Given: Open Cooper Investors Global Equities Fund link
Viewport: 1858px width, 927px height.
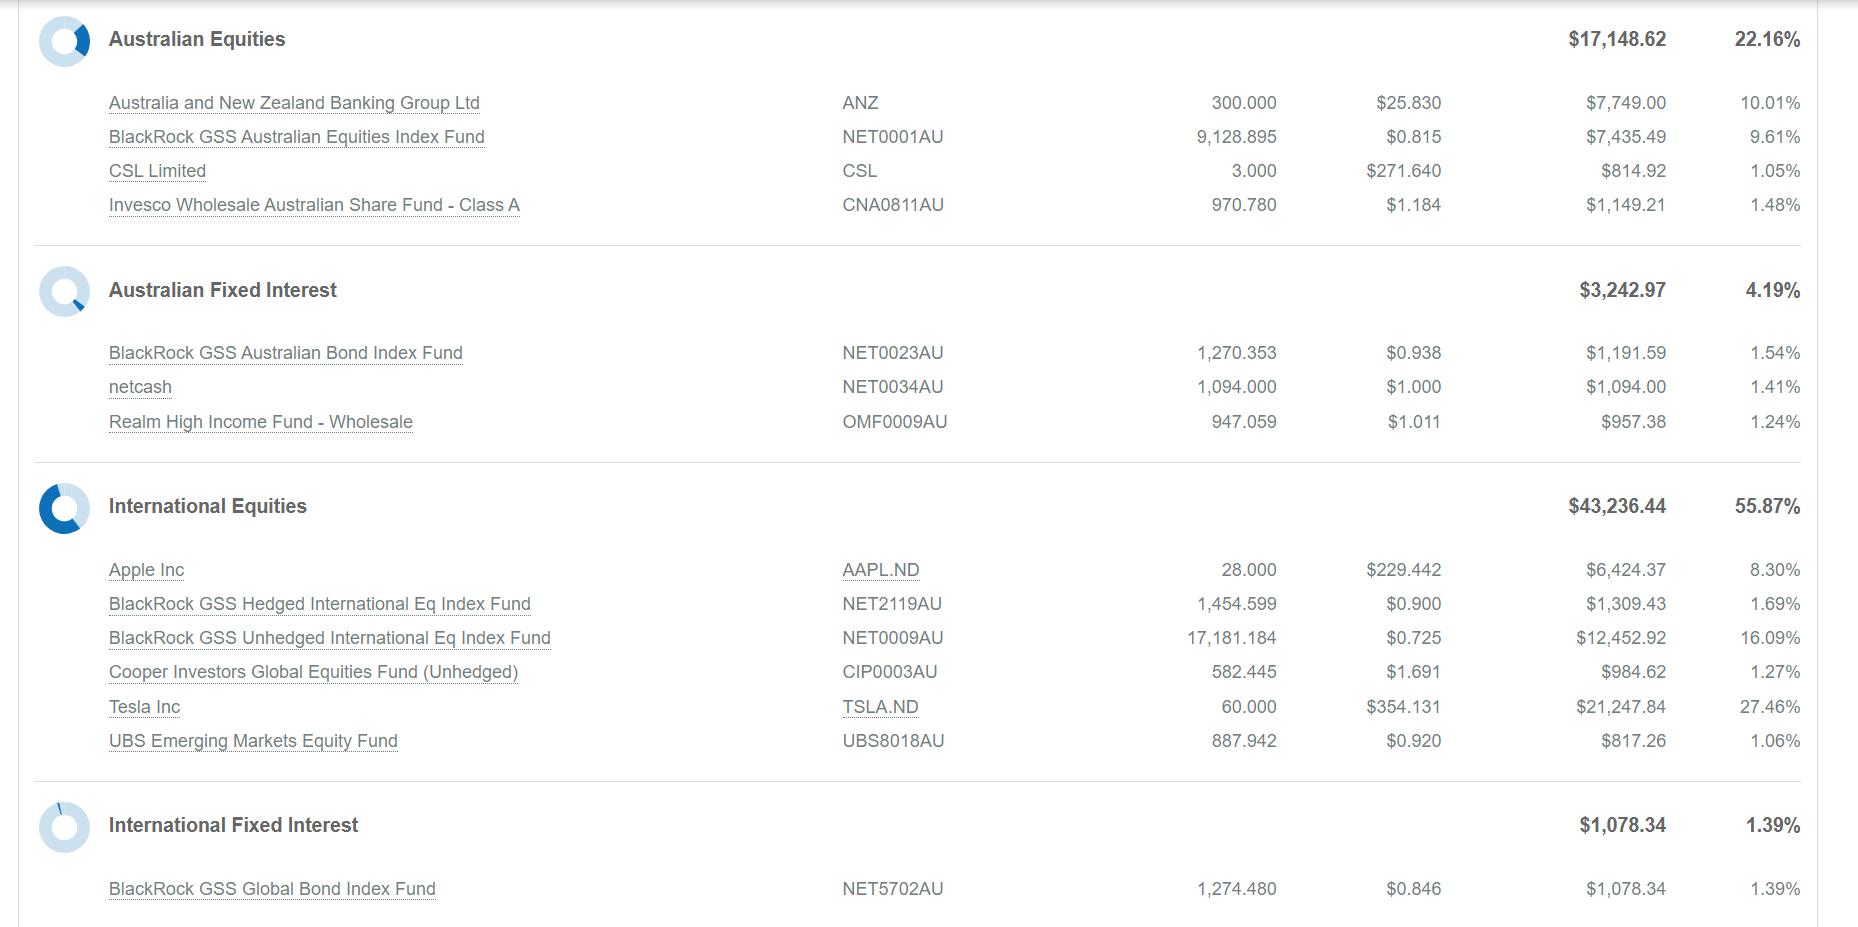Looking at the screenshot, I should (x=313, y=672).
